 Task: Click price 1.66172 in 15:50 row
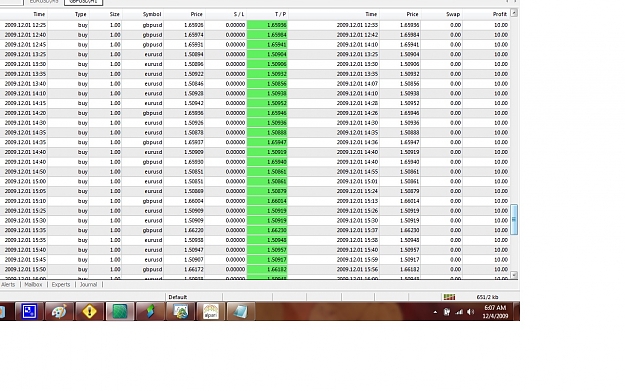point(194,269)
